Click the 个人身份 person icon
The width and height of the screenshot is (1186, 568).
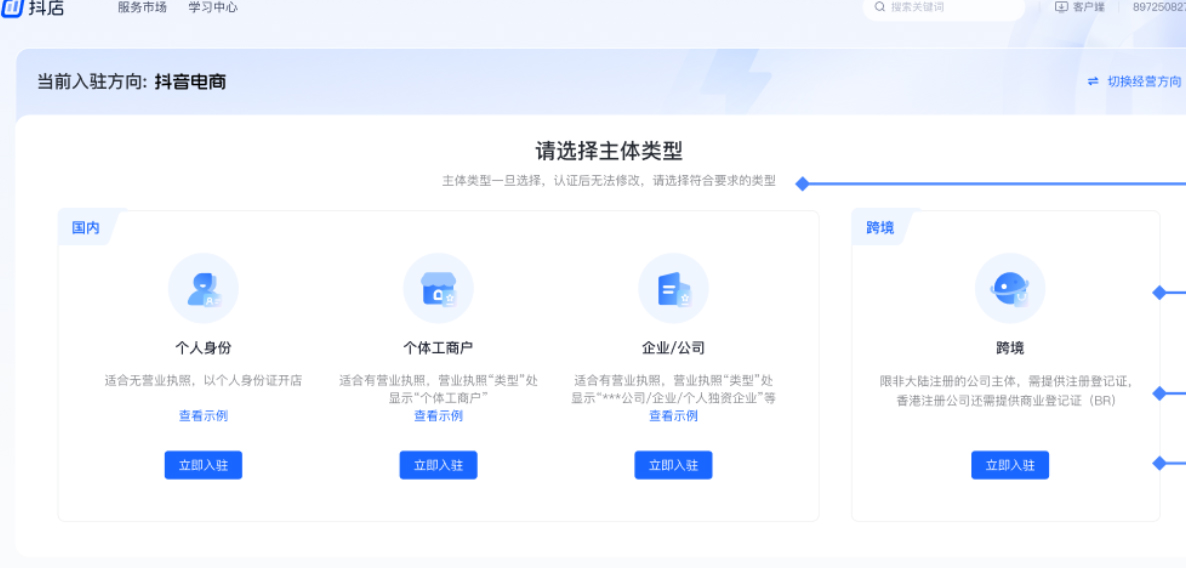[x=203, y=288]
